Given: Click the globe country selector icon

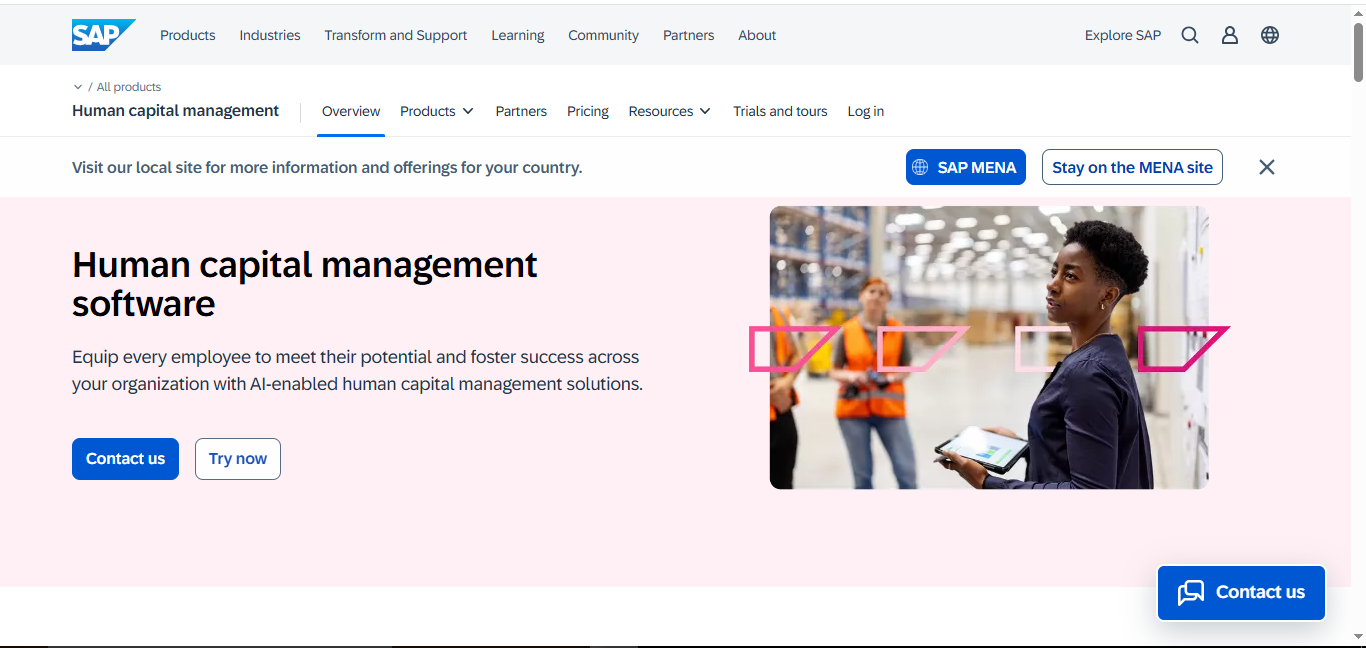Looking at the screenshot, I should click(x=1269, y=35).
